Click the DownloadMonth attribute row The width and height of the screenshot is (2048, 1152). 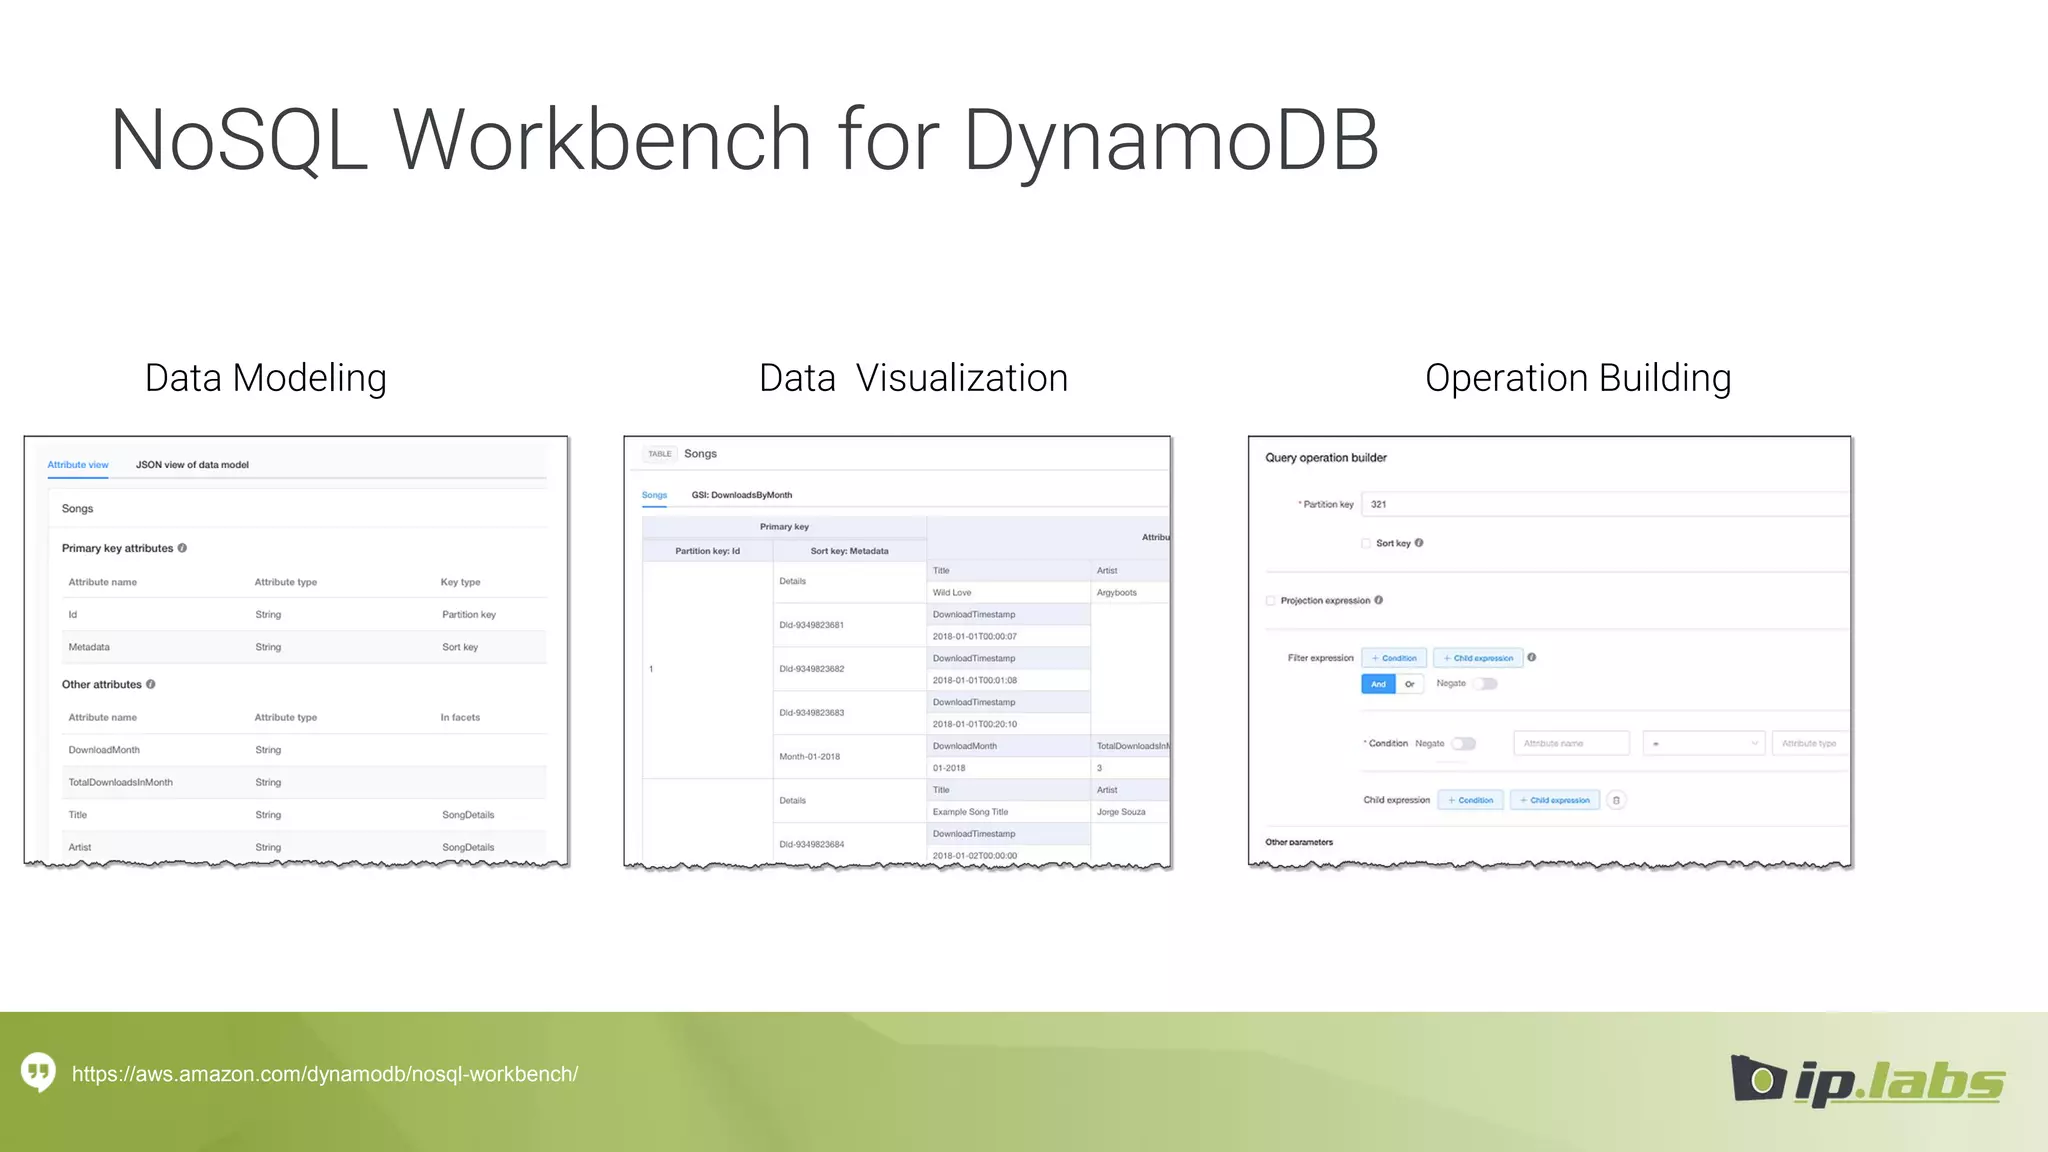(304, 750)
